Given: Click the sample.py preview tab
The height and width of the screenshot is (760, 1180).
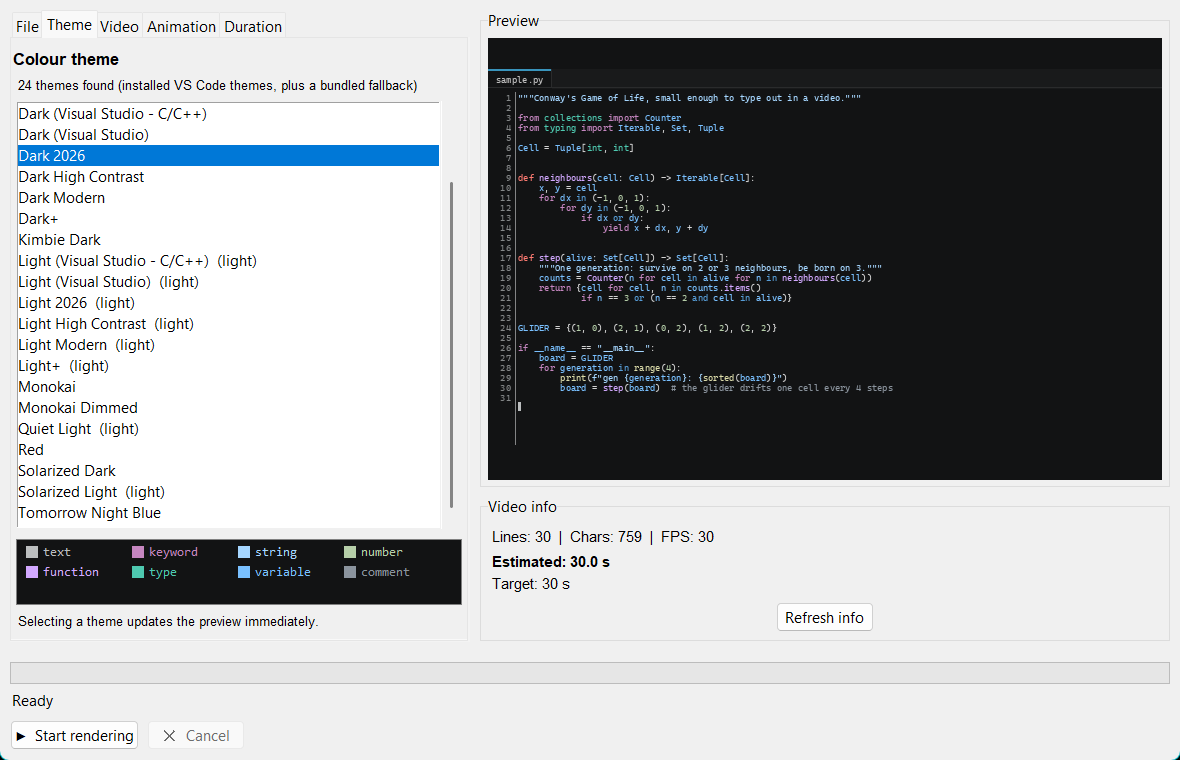Looking at the screenshot, I should pos(519,79).
